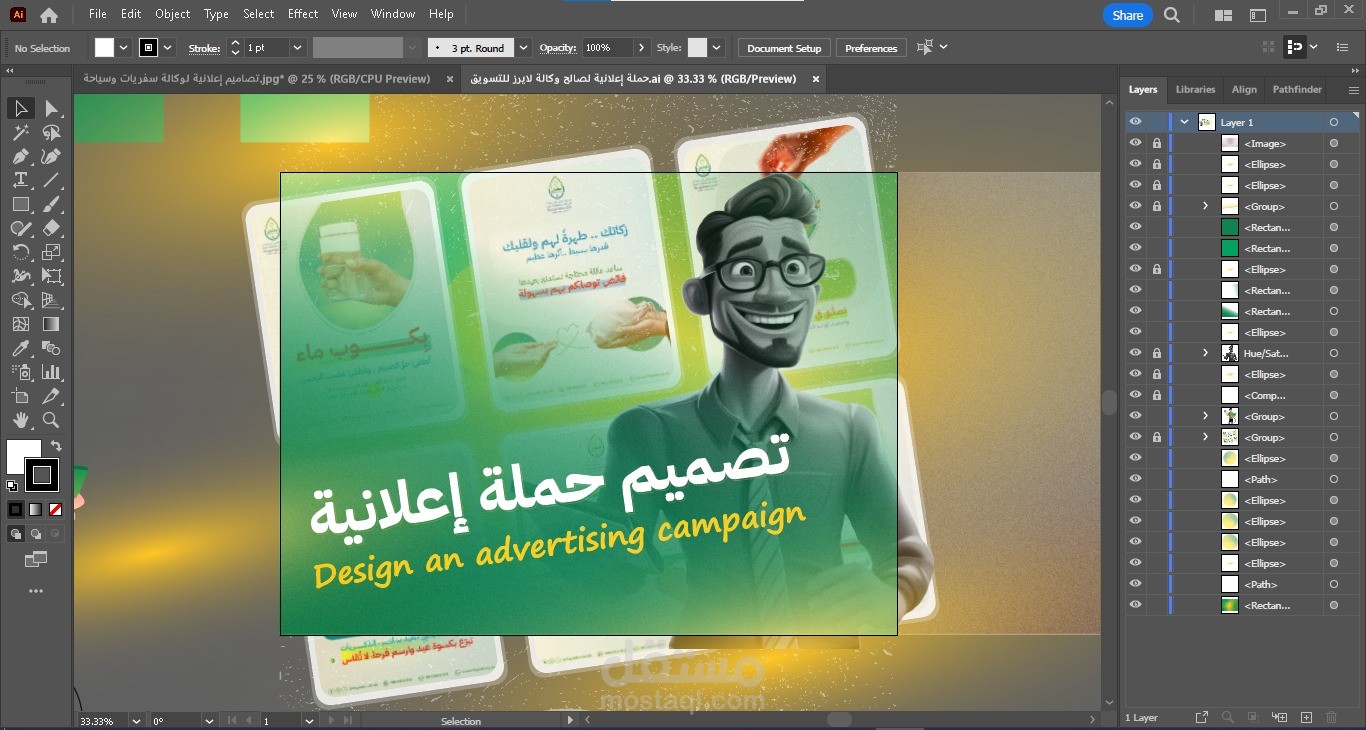Viewport: 1366px width, 730px height.
Task: Select the Magic Wand tool
Action: pyautogui.click(x=20, y=132)
